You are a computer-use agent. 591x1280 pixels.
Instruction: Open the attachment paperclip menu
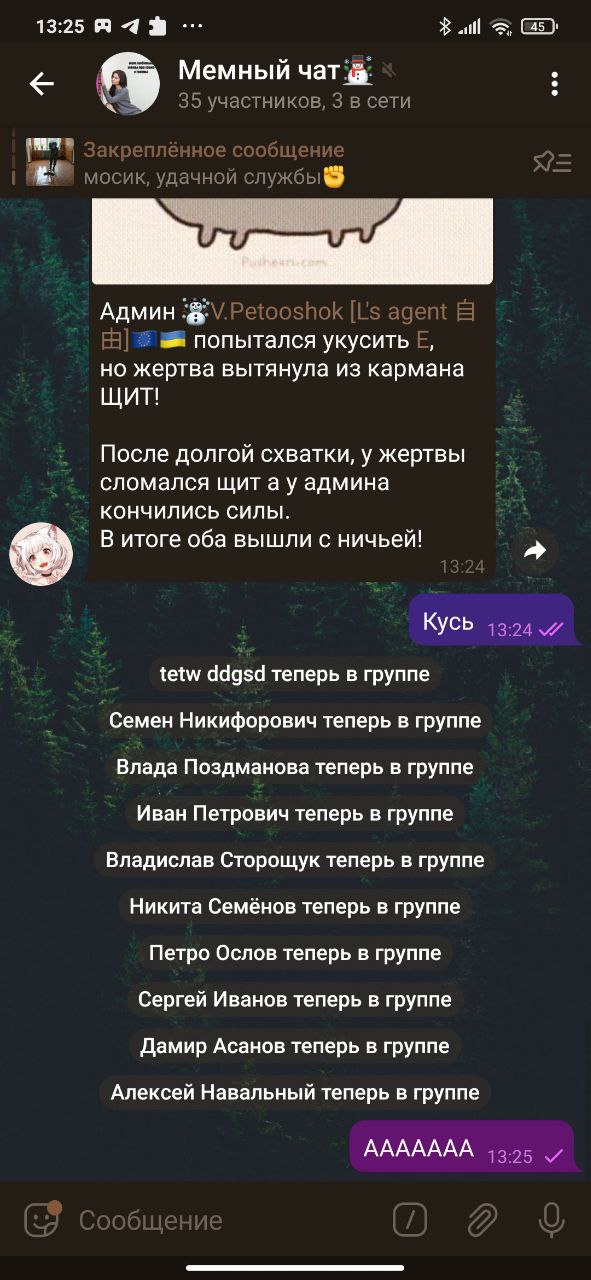(482, 1219)
